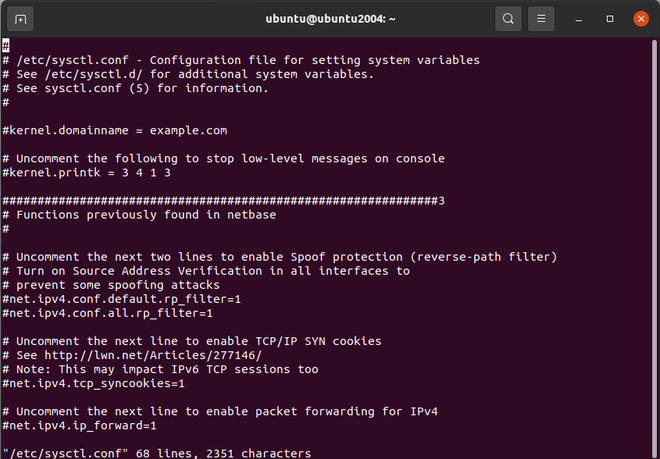Click the 'Uncomment the next line to enable packet forwarding' comment
Image resolution: width=660 pixels, height=459 pixels.
[x=220, y=411]
